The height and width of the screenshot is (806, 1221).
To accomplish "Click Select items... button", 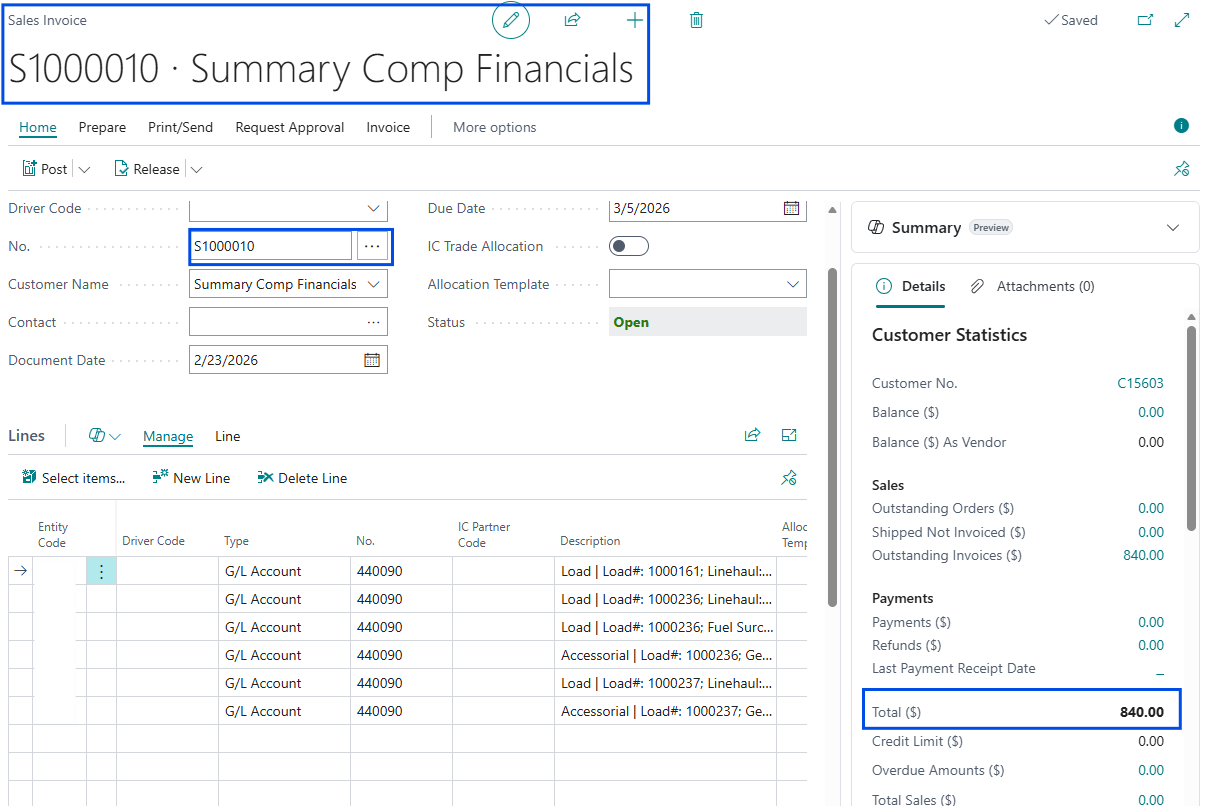I will 73,478.
